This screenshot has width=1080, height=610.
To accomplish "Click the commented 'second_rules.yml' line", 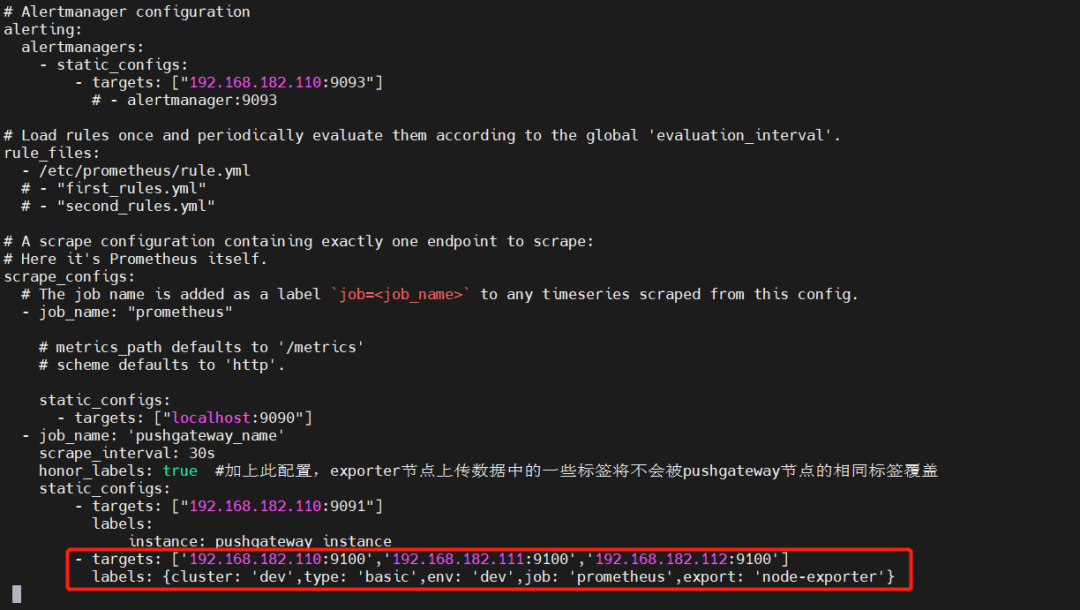I will (x=118, y=206).
